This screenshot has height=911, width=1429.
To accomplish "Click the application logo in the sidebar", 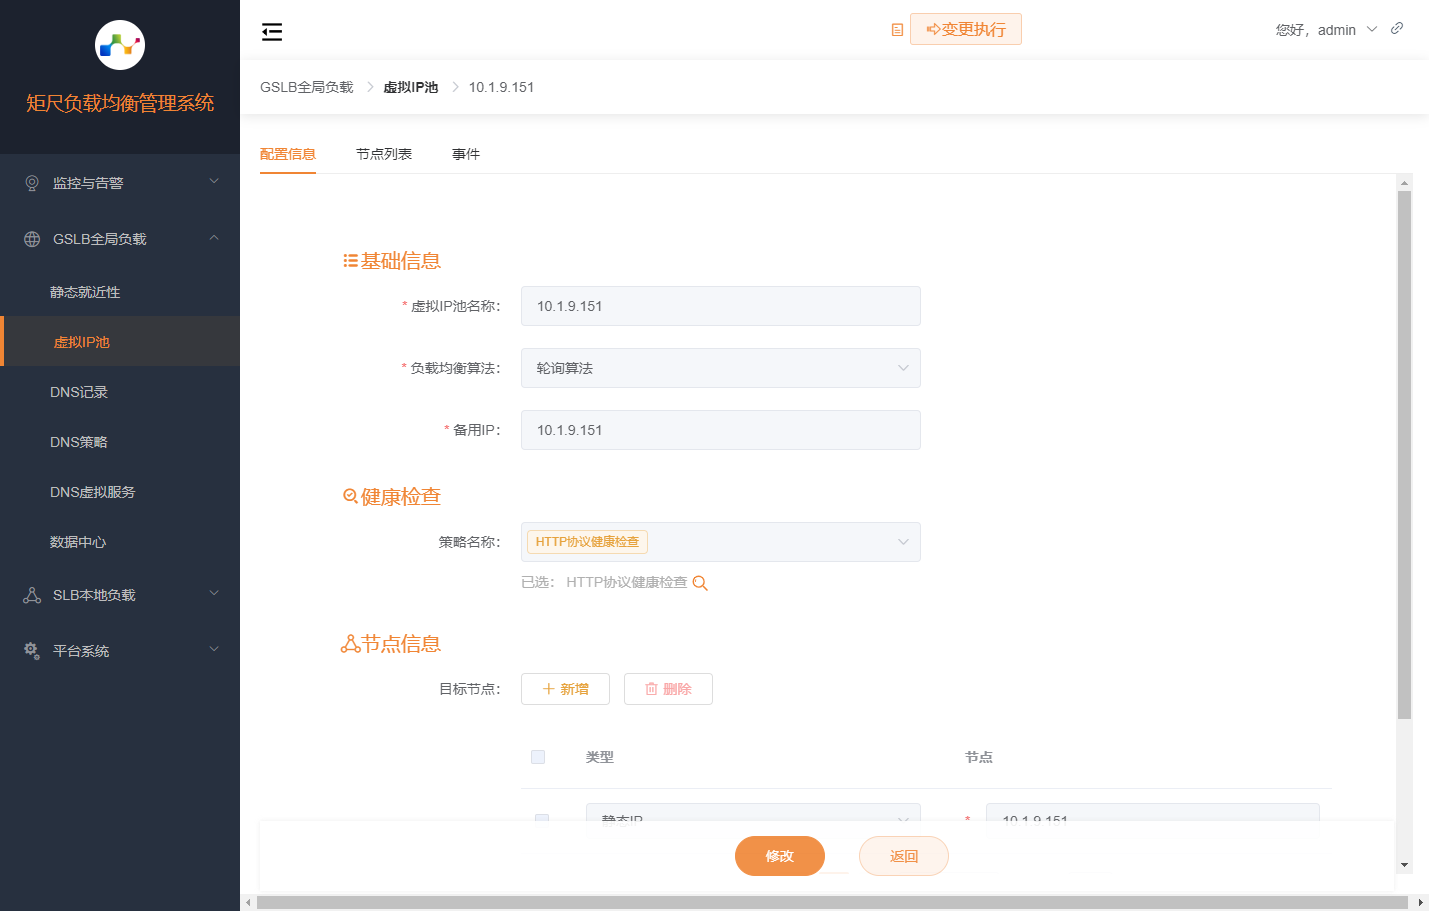I will click(120, 45).
